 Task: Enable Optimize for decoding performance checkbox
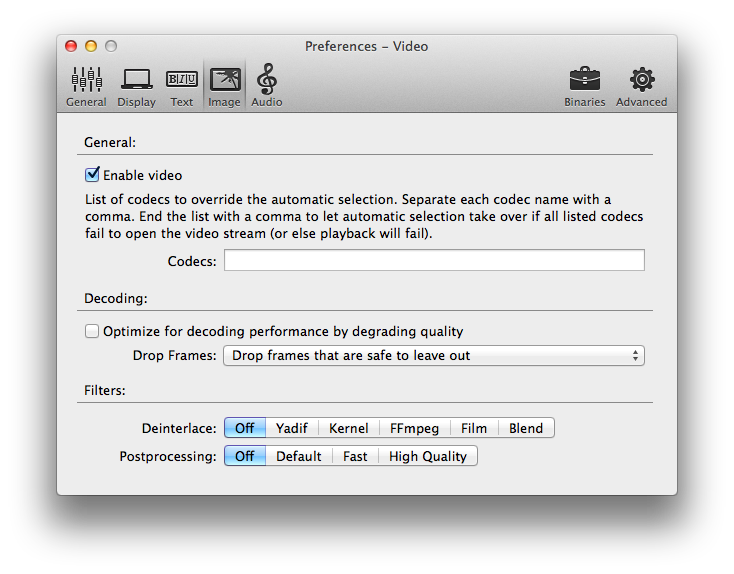click(93, 331)
